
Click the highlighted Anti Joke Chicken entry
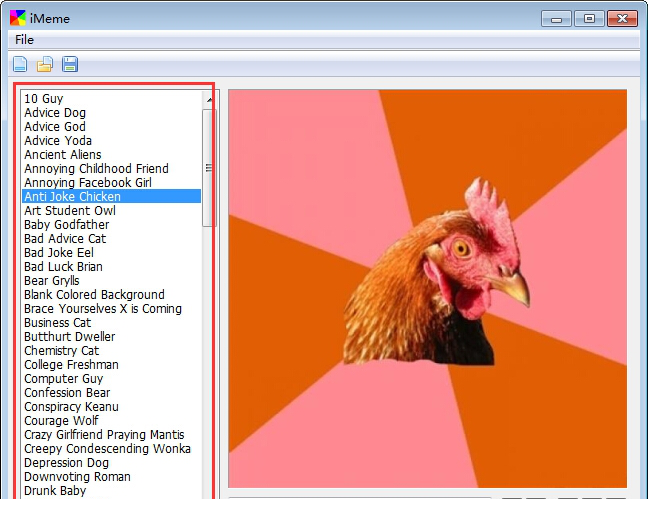coord(112,196)
